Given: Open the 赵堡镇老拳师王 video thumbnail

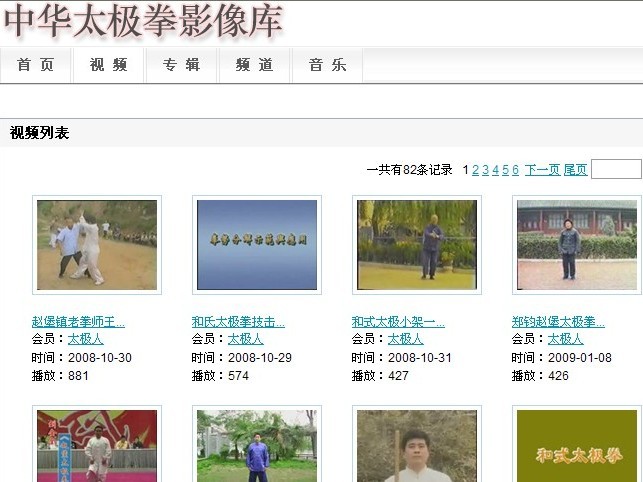Looking at the screenshot, I should (97, 245).
